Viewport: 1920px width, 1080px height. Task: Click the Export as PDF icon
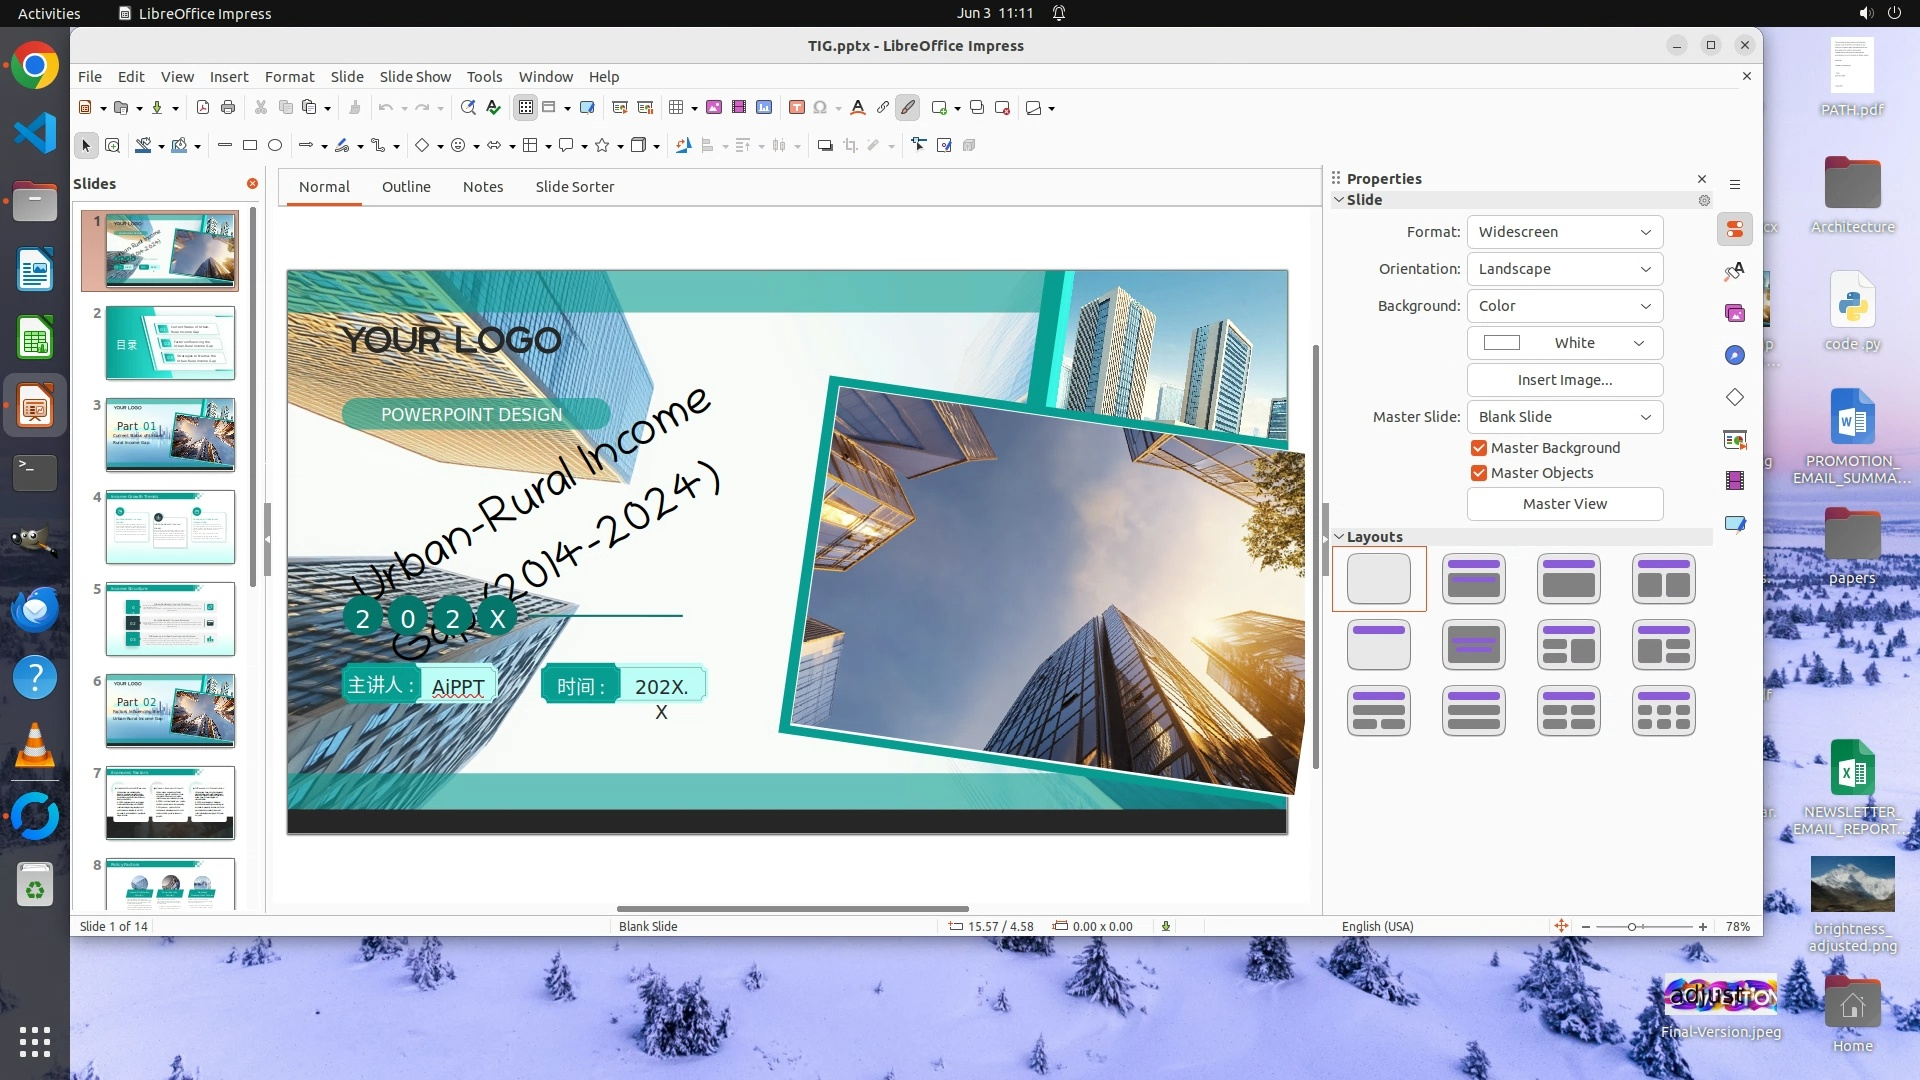[203, 108]
